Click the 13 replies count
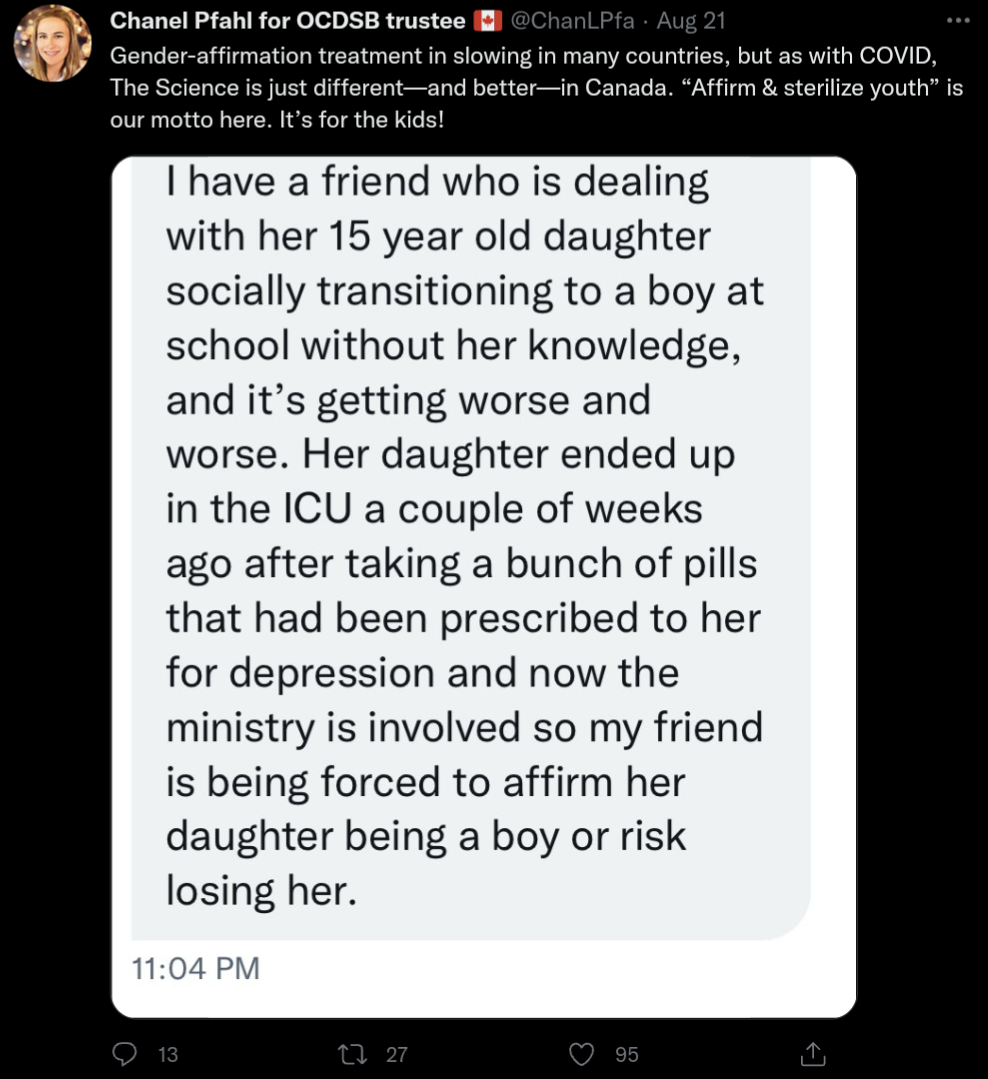The width and height of the screenshot is (988, 1079). [168, 1054]
